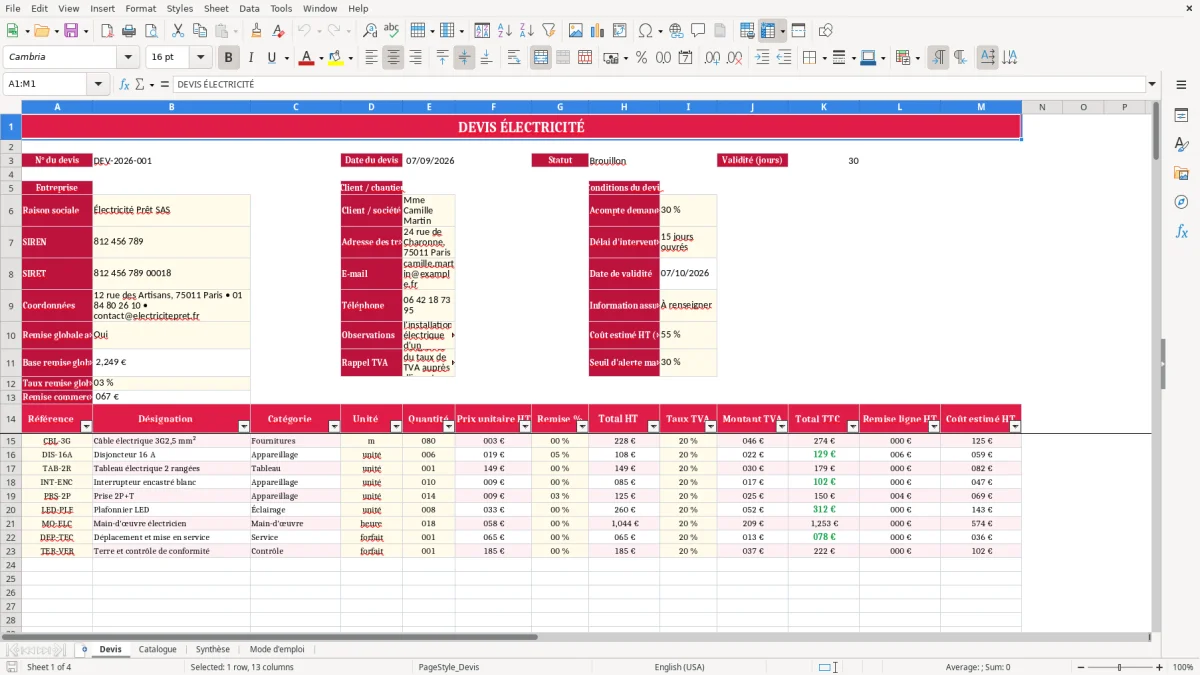This screenshot has height=675, width=1200.
Task: Sort descending Z to A
Action: [x=527, y=31]
